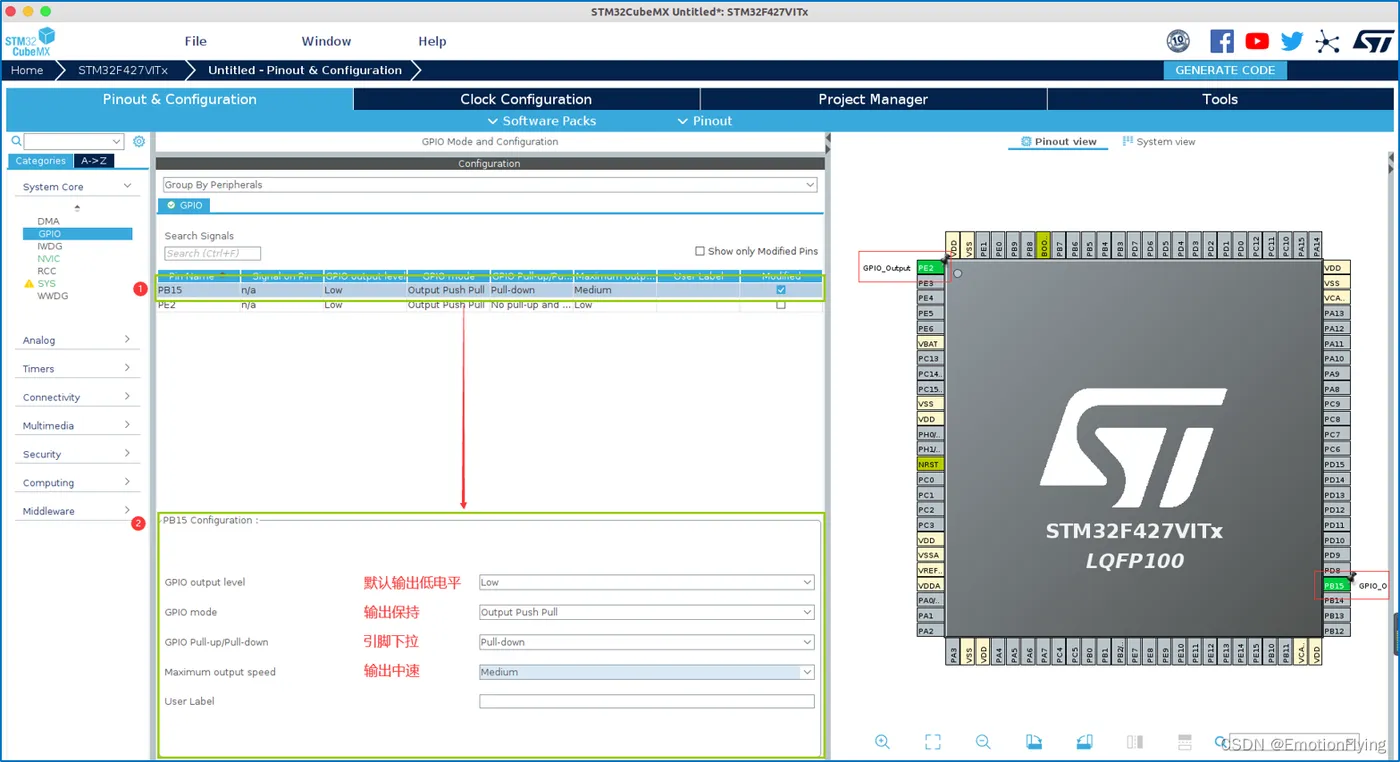1400x762 pixels.
Task: Open the Help menu
Action: [432, 41]
